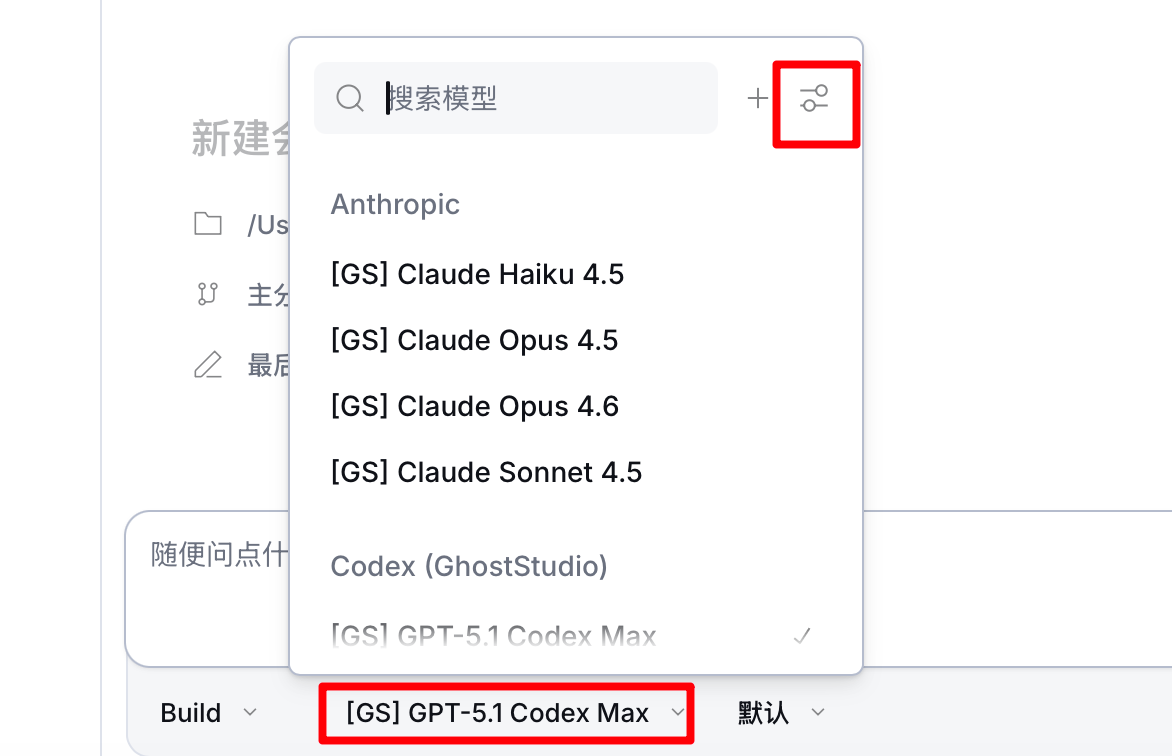This screenshot has width=1172, height=756.
Task: Choose [GS] Claude Opus 4.5 from list
Action: pyautogui.click(x=474, y=340)
